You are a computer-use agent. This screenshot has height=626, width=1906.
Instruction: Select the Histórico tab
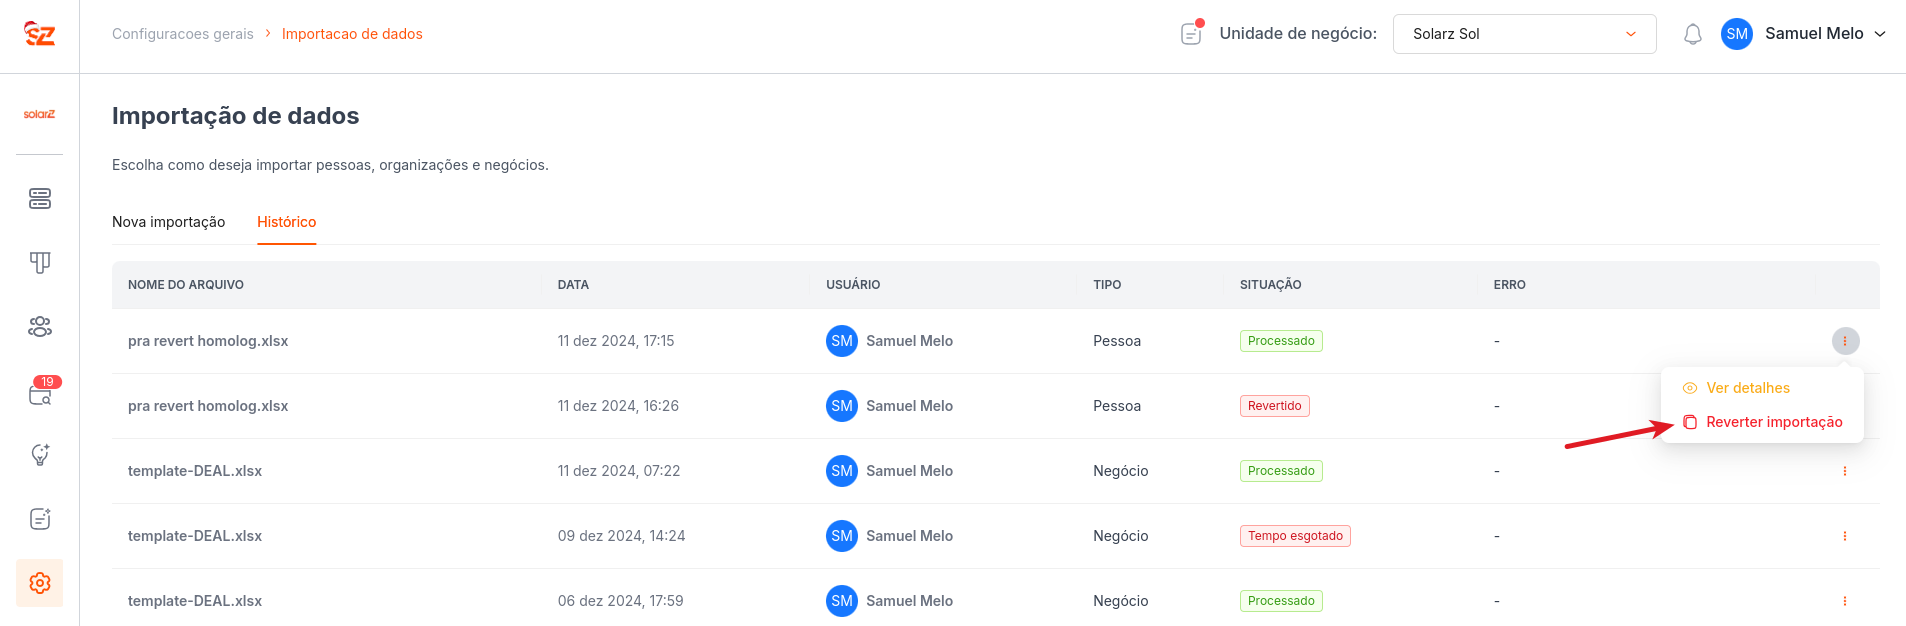(x=286, y=222)
